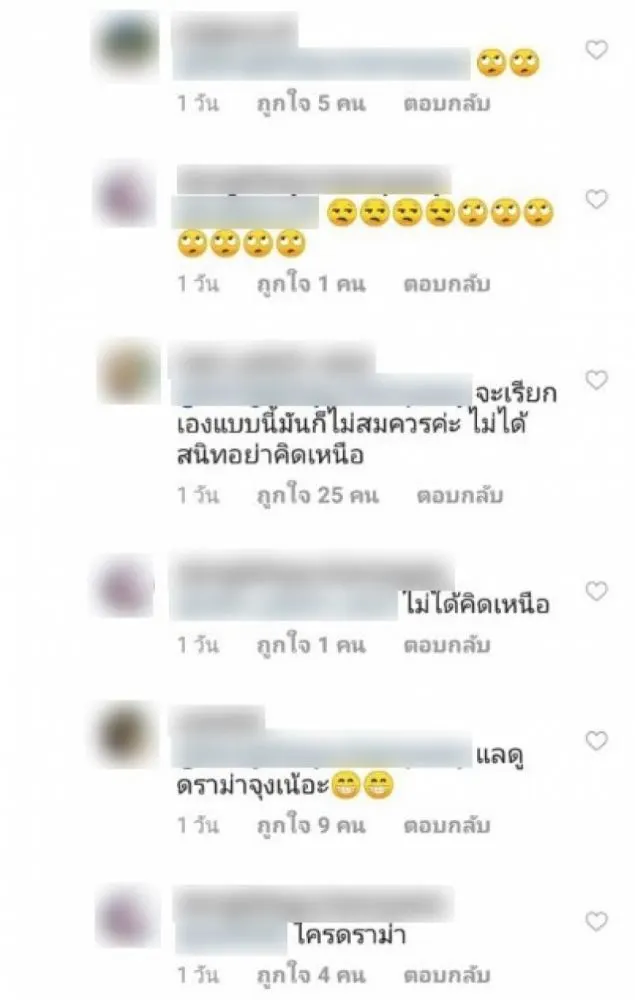Image resolution: width=635 pixels, height=1000 pixels.
Task: Open first commenter's profile picture
Action: point(127,43)
